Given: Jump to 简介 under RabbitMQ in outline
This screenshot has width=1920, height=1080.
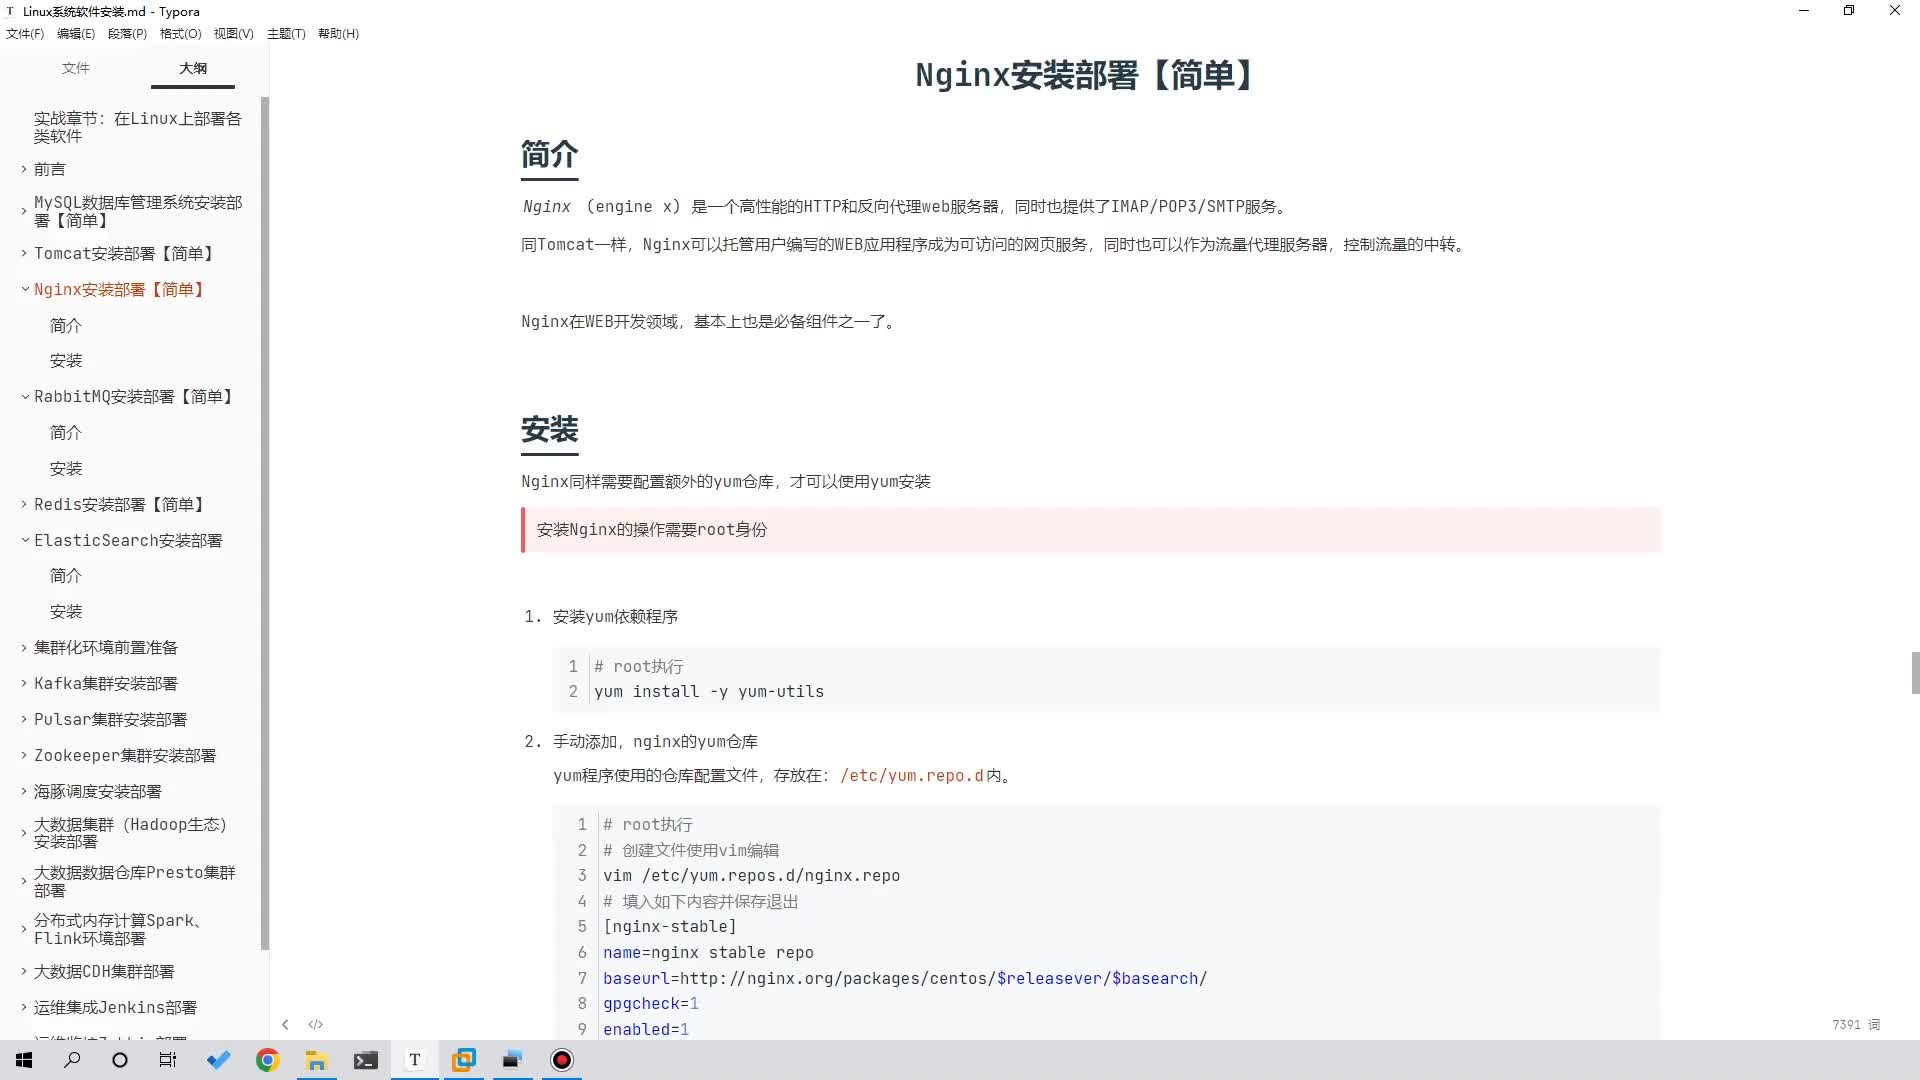Looking at the screenshot, I should tap(66, 433).
